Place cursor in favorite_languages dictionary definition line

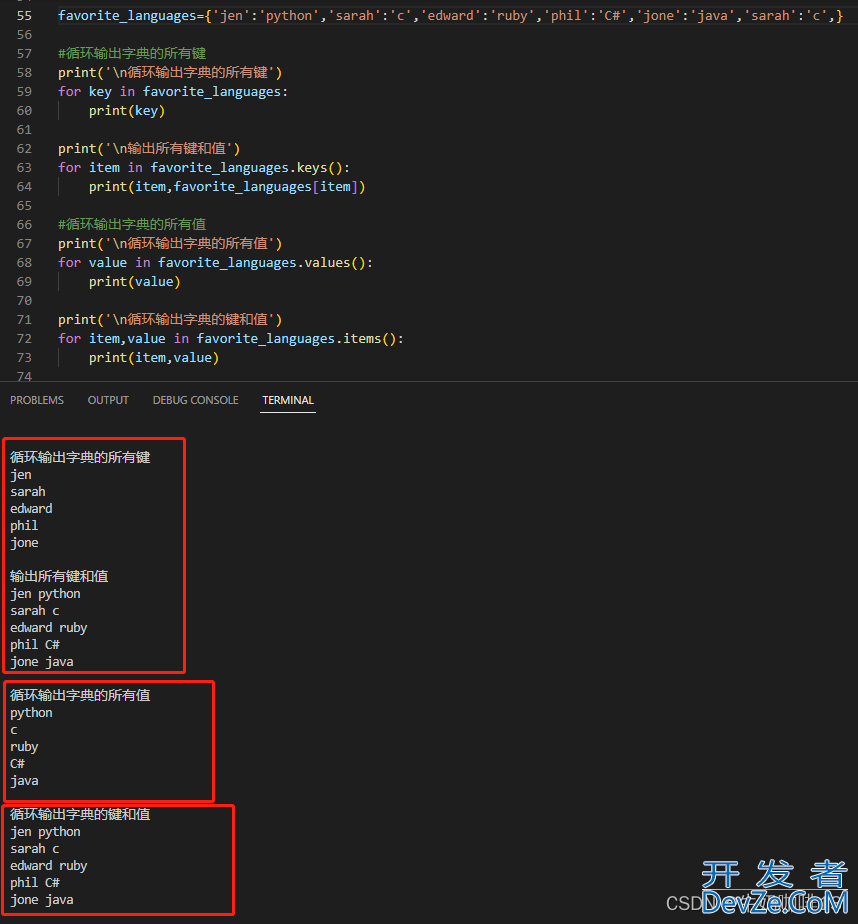click(x=450, y=15)
